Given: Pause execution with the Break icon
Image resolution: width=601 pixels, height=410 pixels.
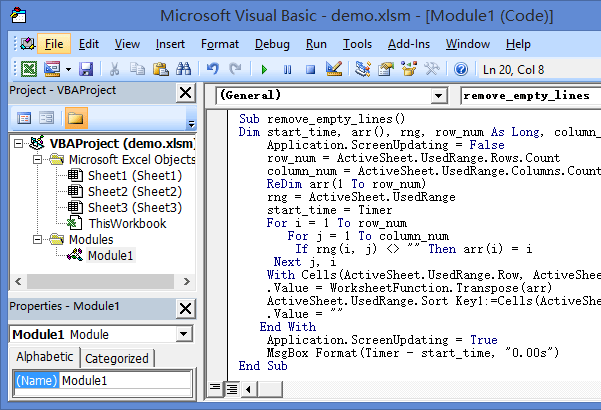Looking at the screenshot, I should [x=288, y=69].
